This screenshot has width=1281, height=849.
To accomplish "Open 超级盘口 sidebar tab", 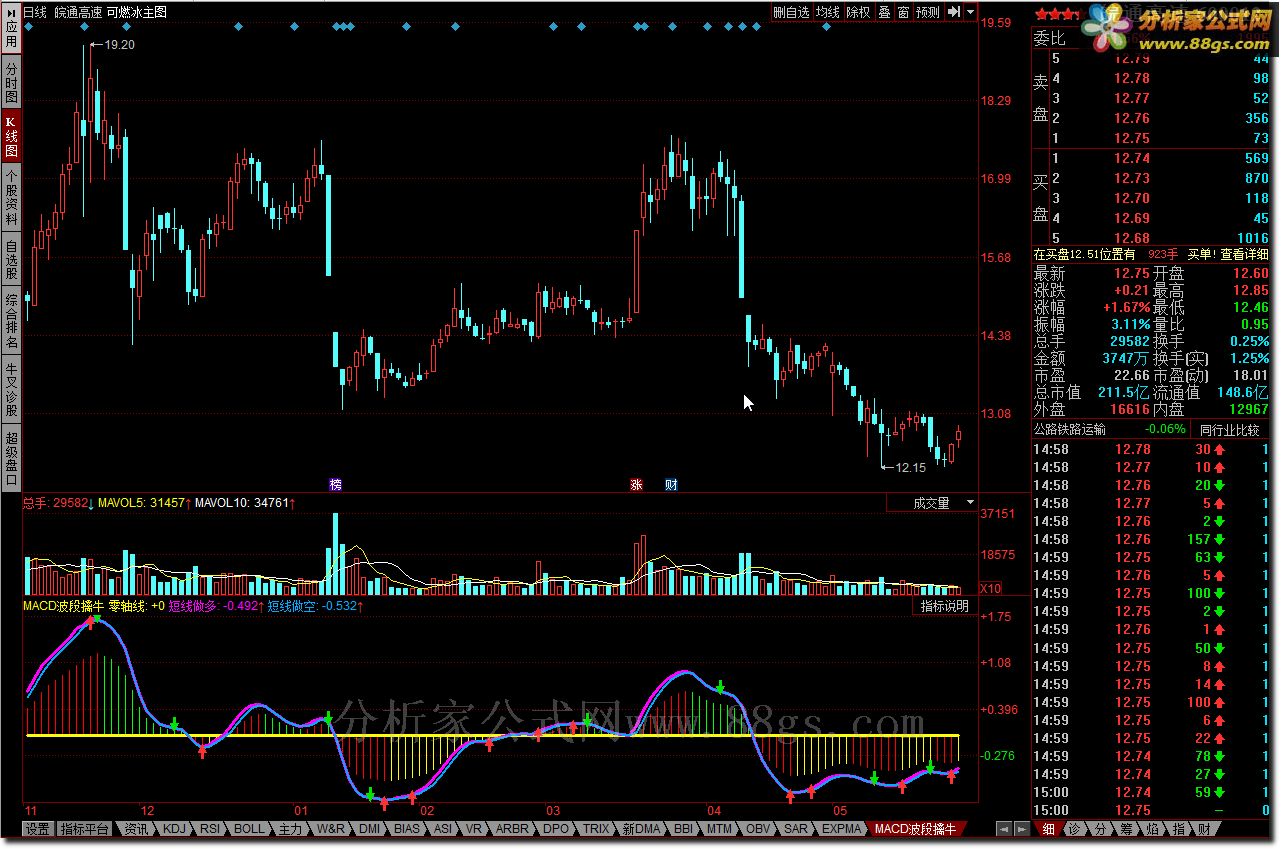I will tap(11, 458).
